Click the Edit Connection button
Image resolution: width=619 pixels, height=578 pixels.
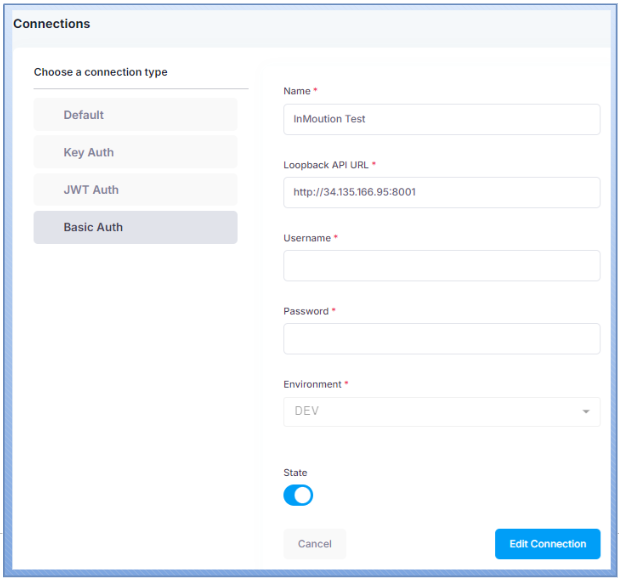coord(547,544)
